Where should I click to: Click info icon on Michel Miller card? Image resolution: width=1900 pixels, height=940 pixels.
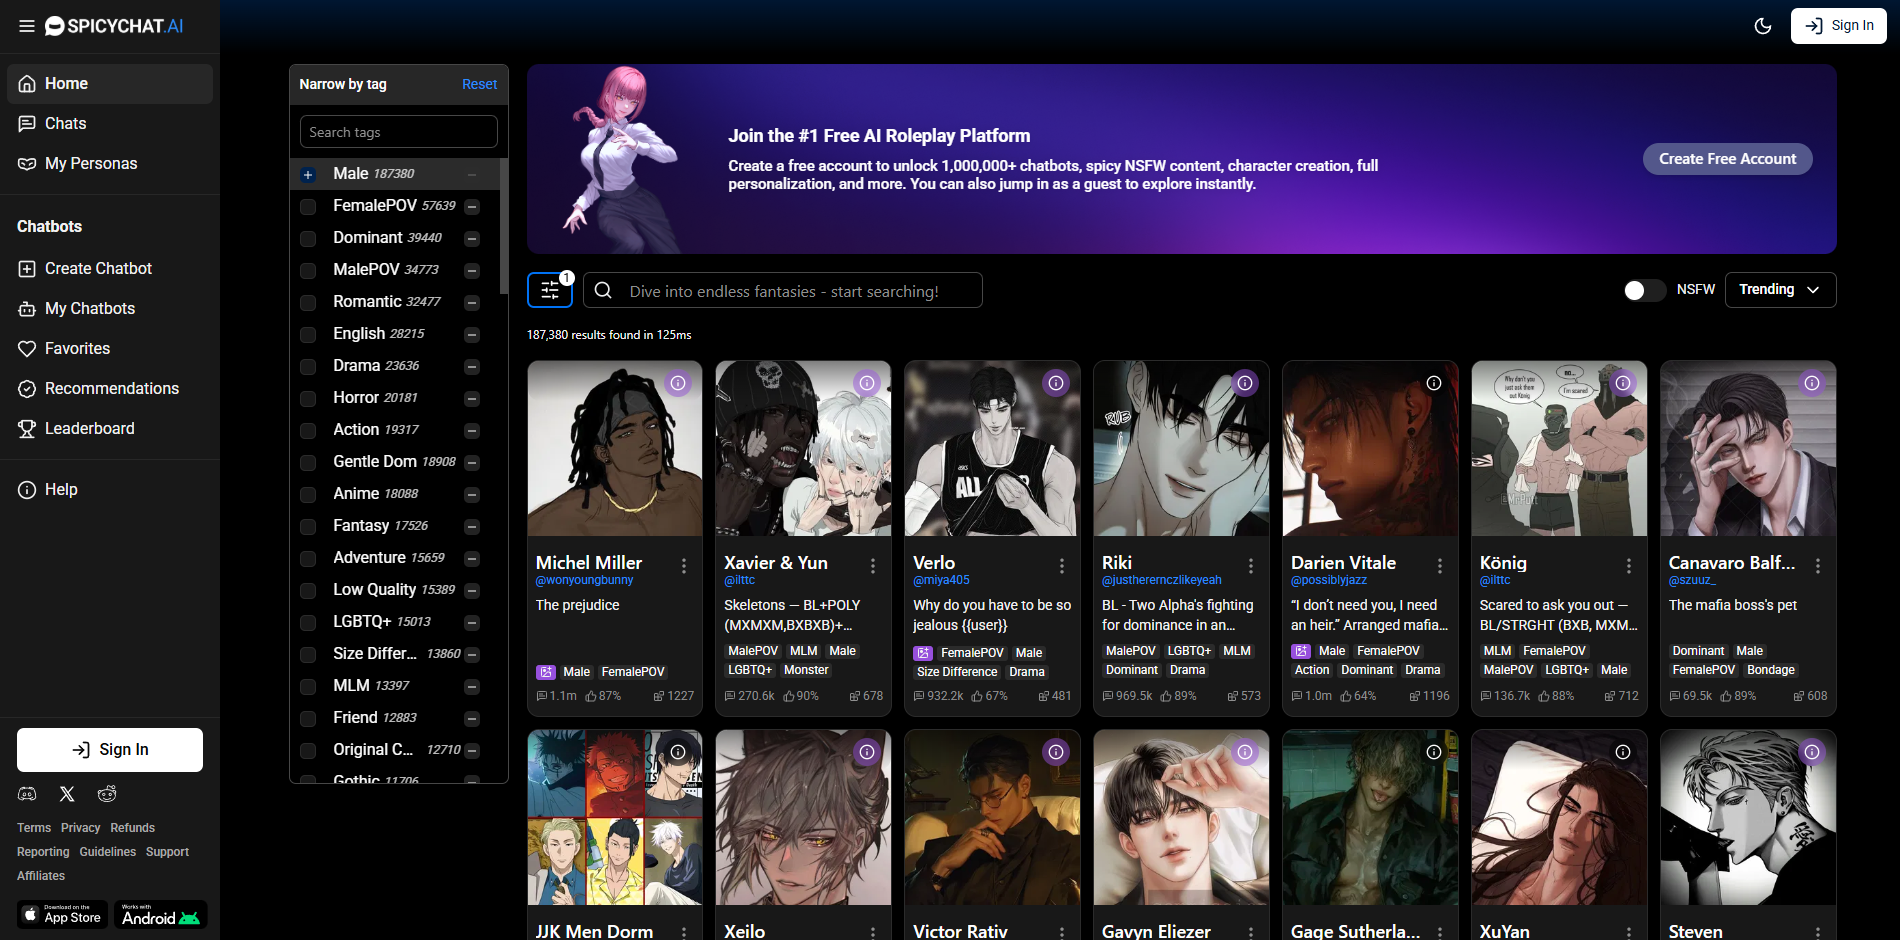pos(678,383)
